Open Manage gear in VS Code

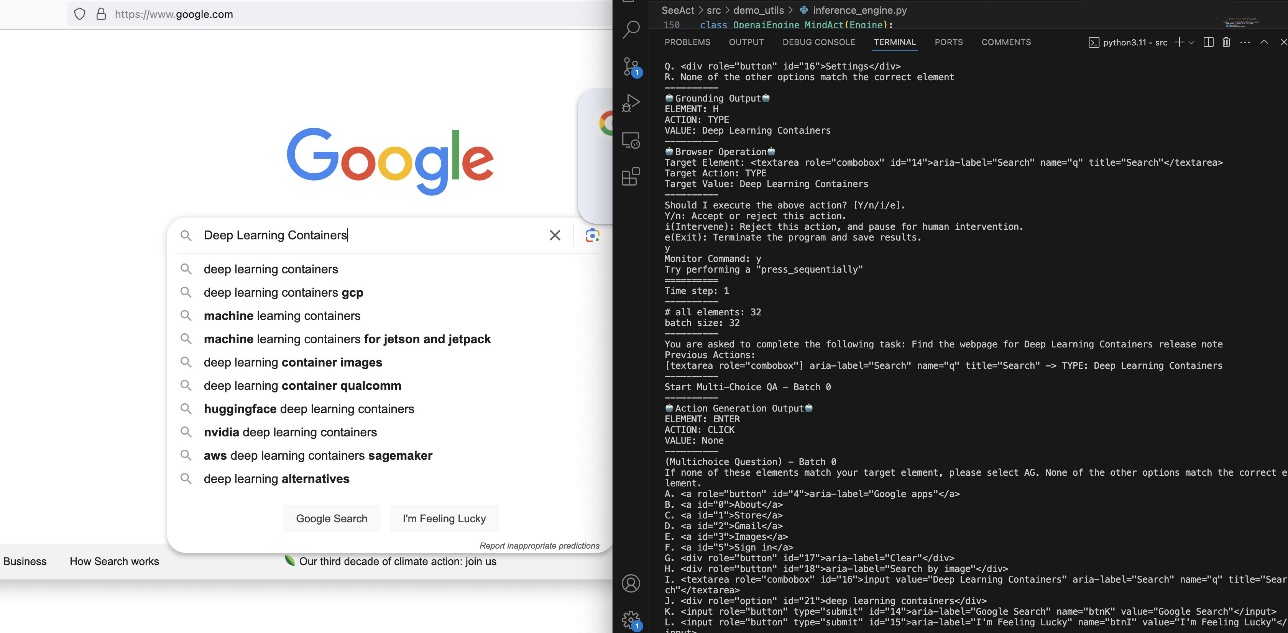(x=631, y=620)
